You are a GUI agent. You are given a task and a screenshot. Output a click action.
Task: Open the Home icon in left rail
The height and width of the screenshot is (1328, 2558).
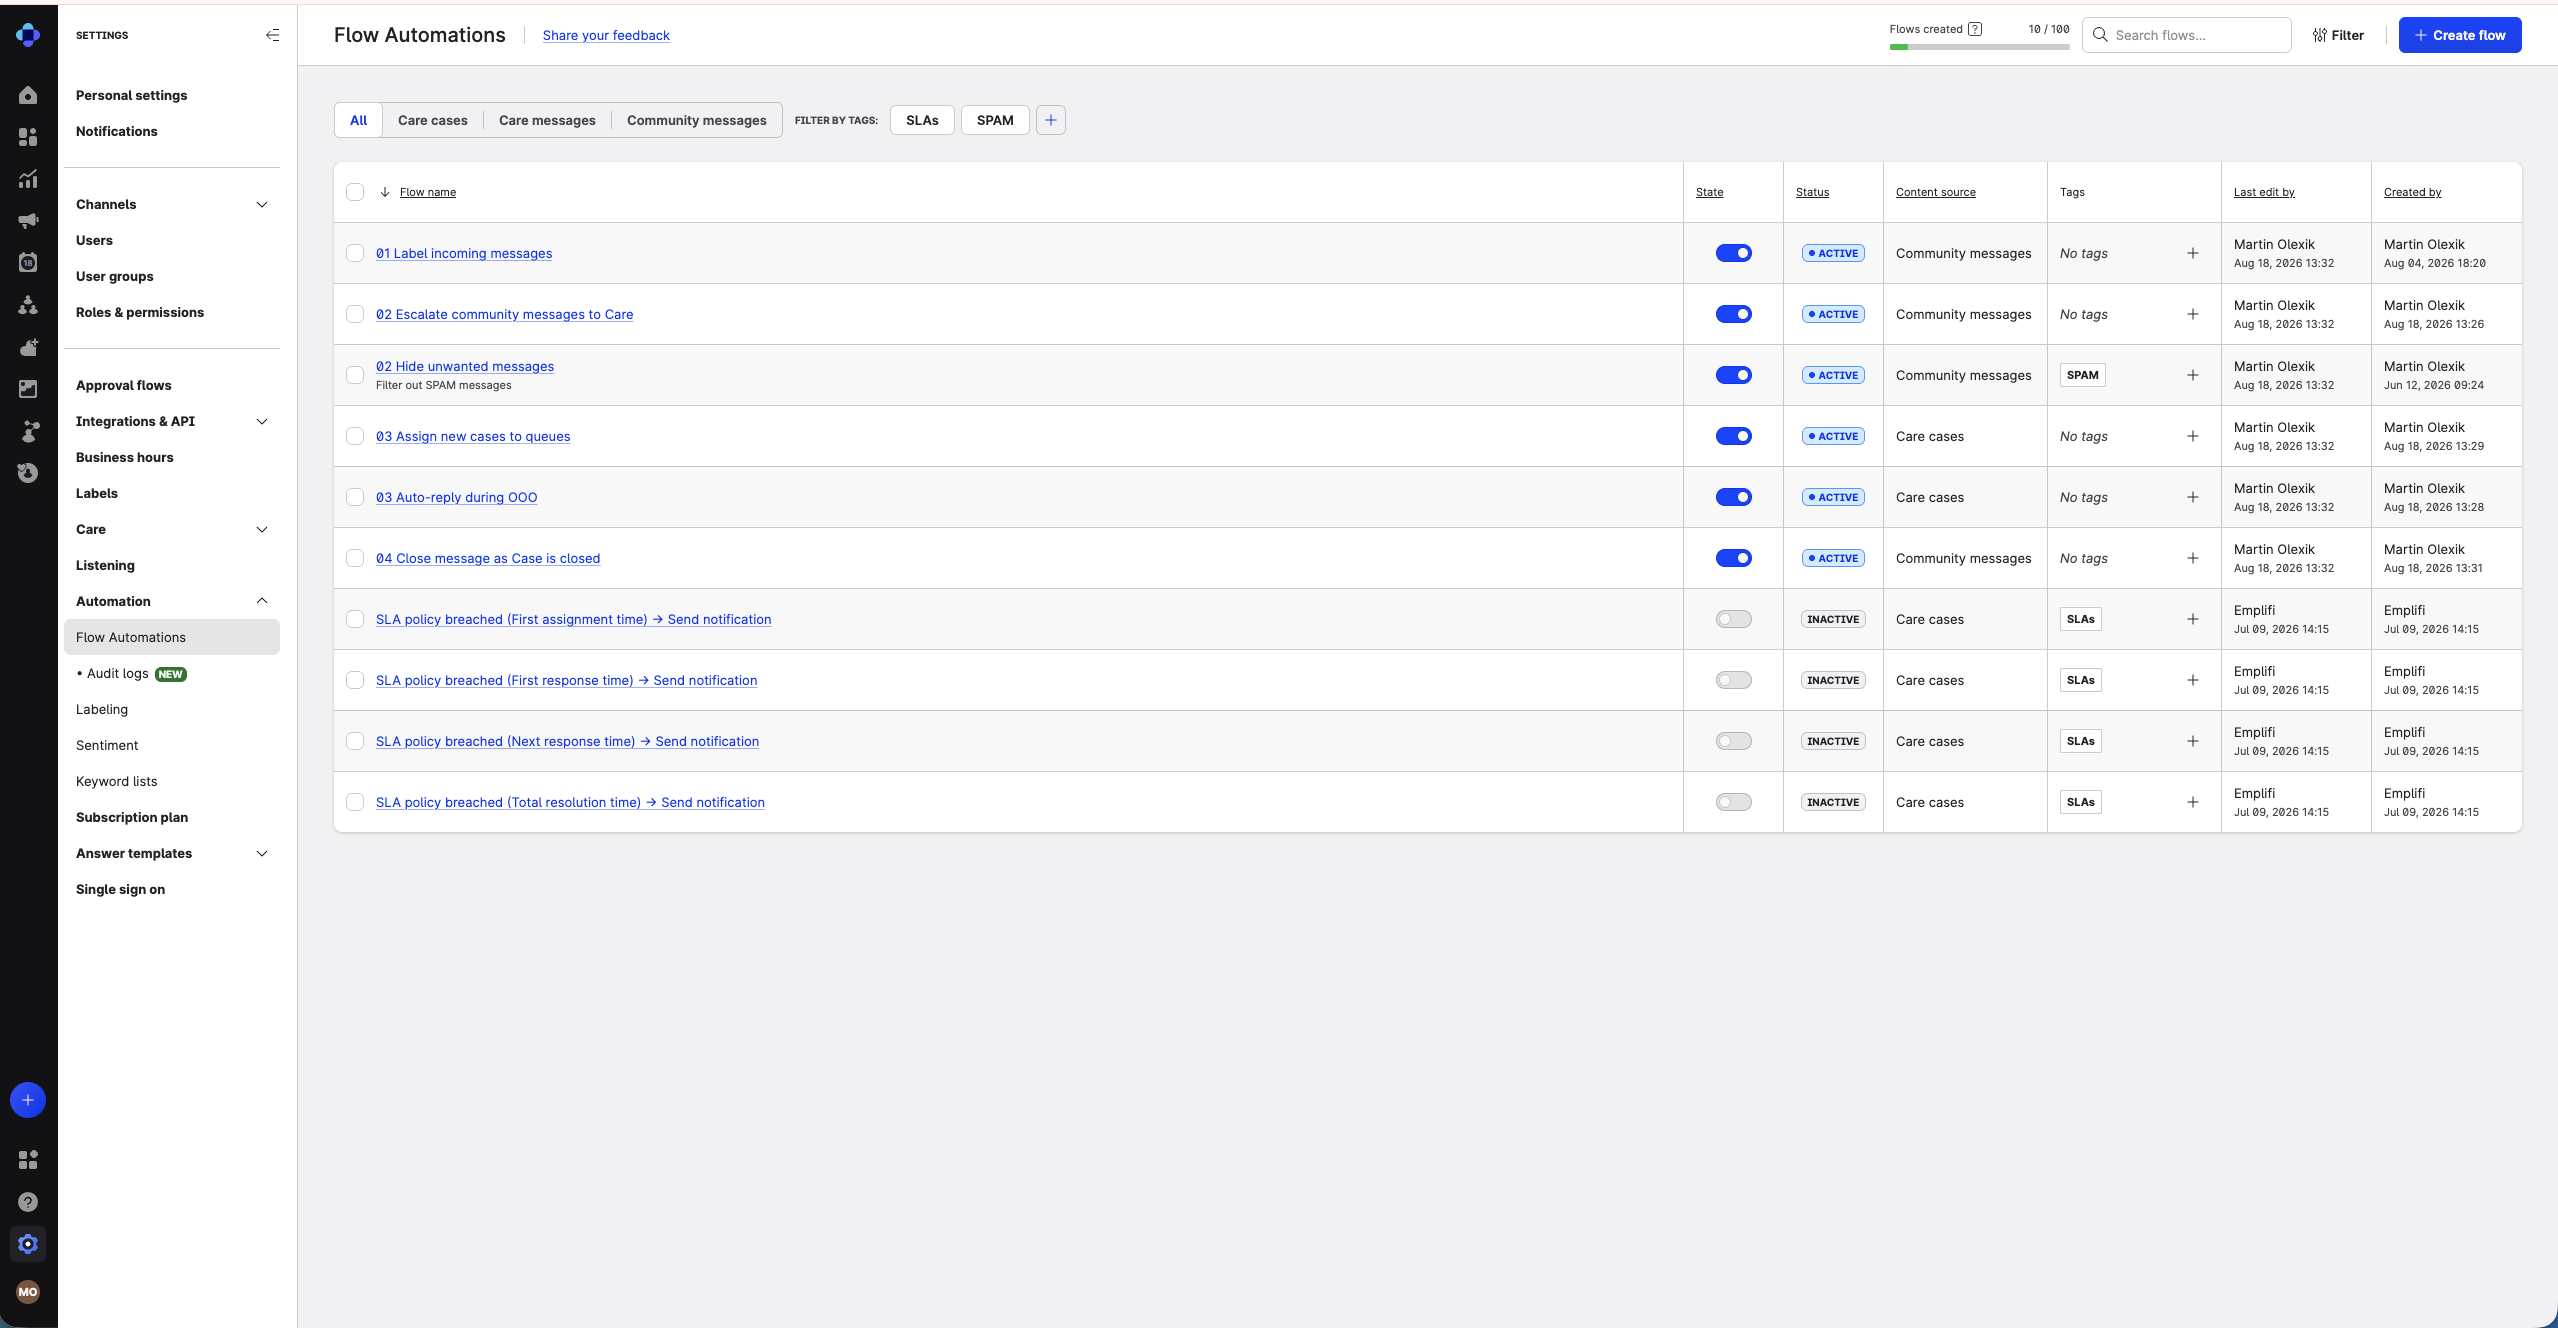[x=28, y=95]
